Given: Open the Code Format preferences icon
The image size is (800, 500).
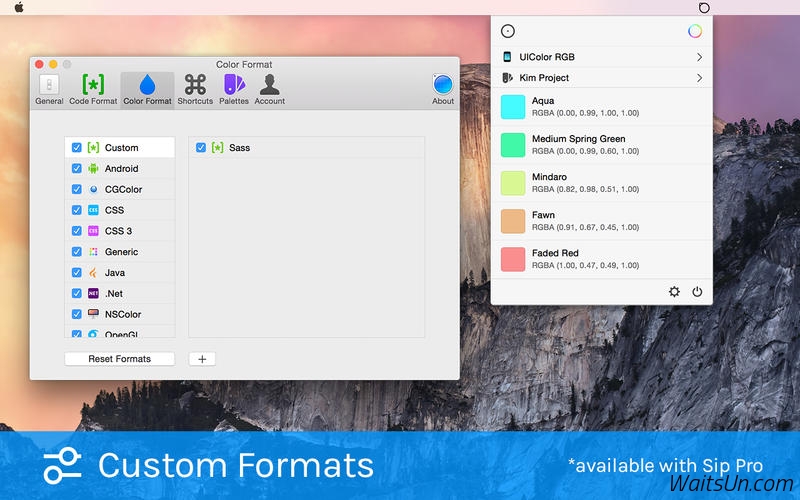Looking at the screenshot, I should 93,85.
